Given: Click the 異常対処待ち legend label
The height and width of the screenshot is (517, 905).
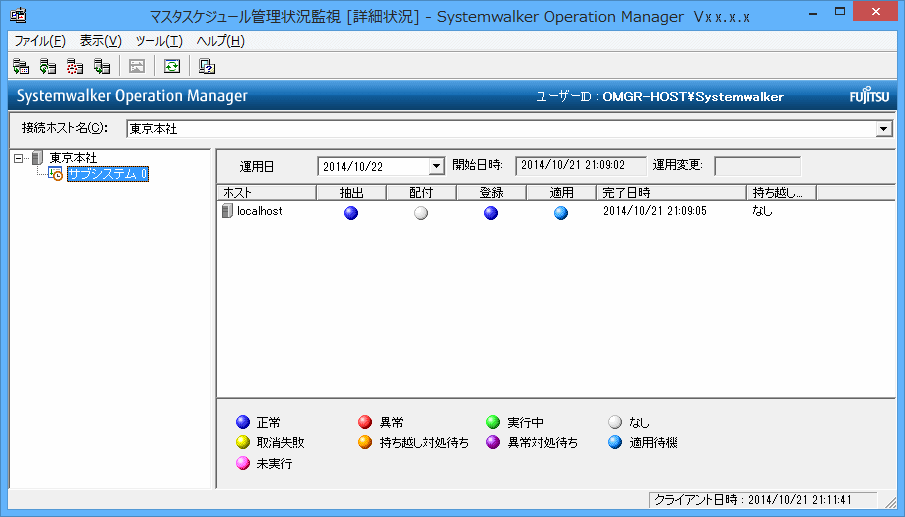Looking at the screenshot, I should [543, 443].
